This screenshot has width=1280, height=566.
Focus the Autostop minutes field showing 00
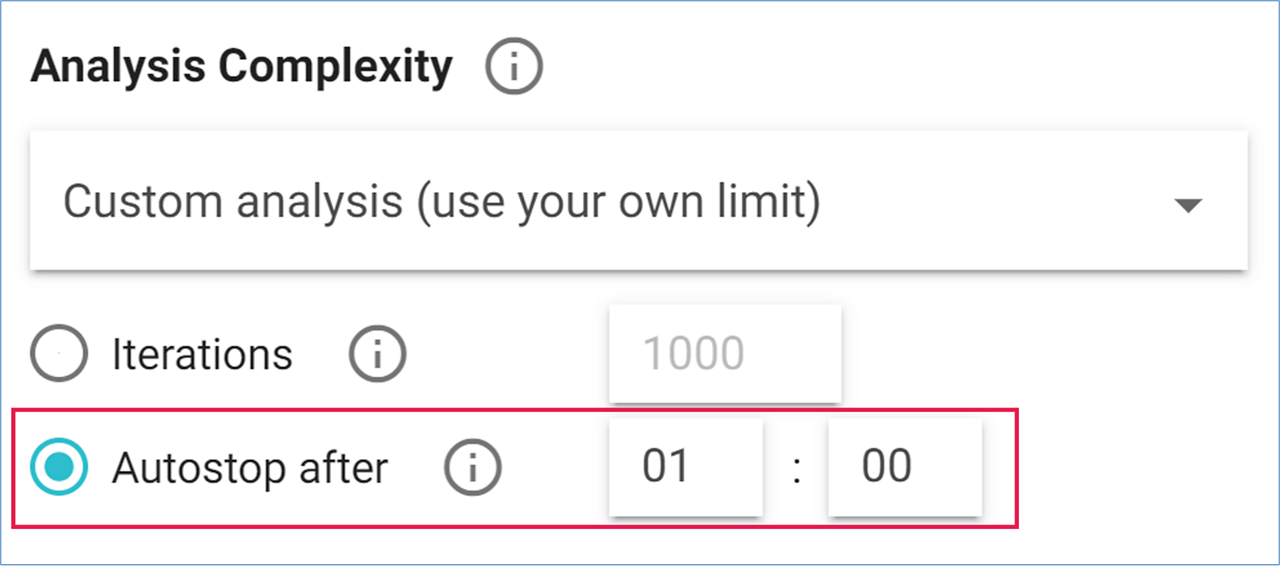point(904,467)
